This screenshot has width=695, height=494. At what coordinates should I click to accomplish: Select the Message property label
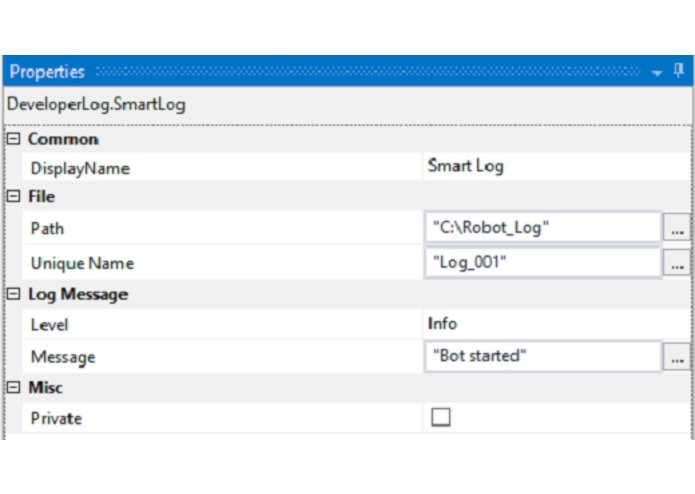coord(63,357)
